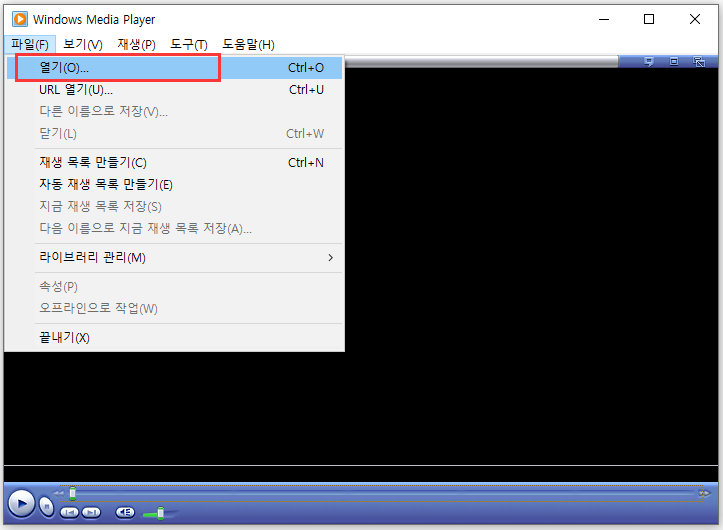Open the 도구(T) menu

pos(189,45)
